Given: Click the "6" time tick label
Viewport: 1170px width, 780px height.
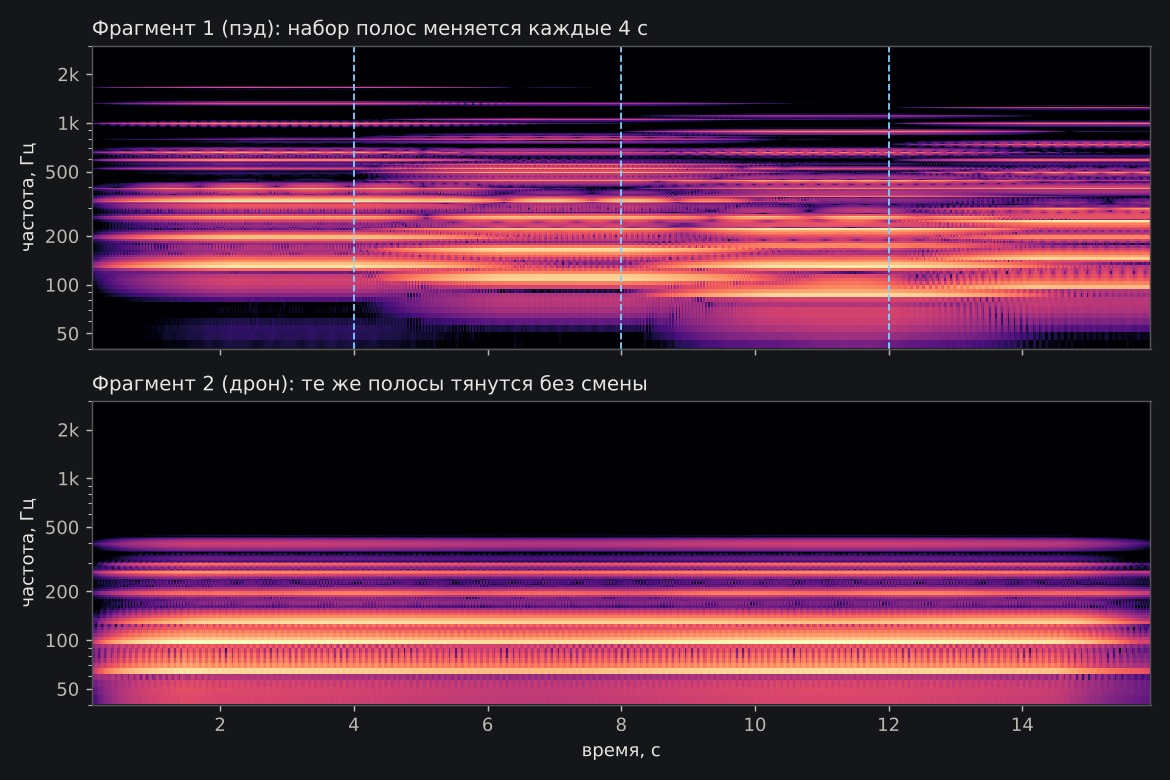Looking at the screenshot, I should 487,724.
